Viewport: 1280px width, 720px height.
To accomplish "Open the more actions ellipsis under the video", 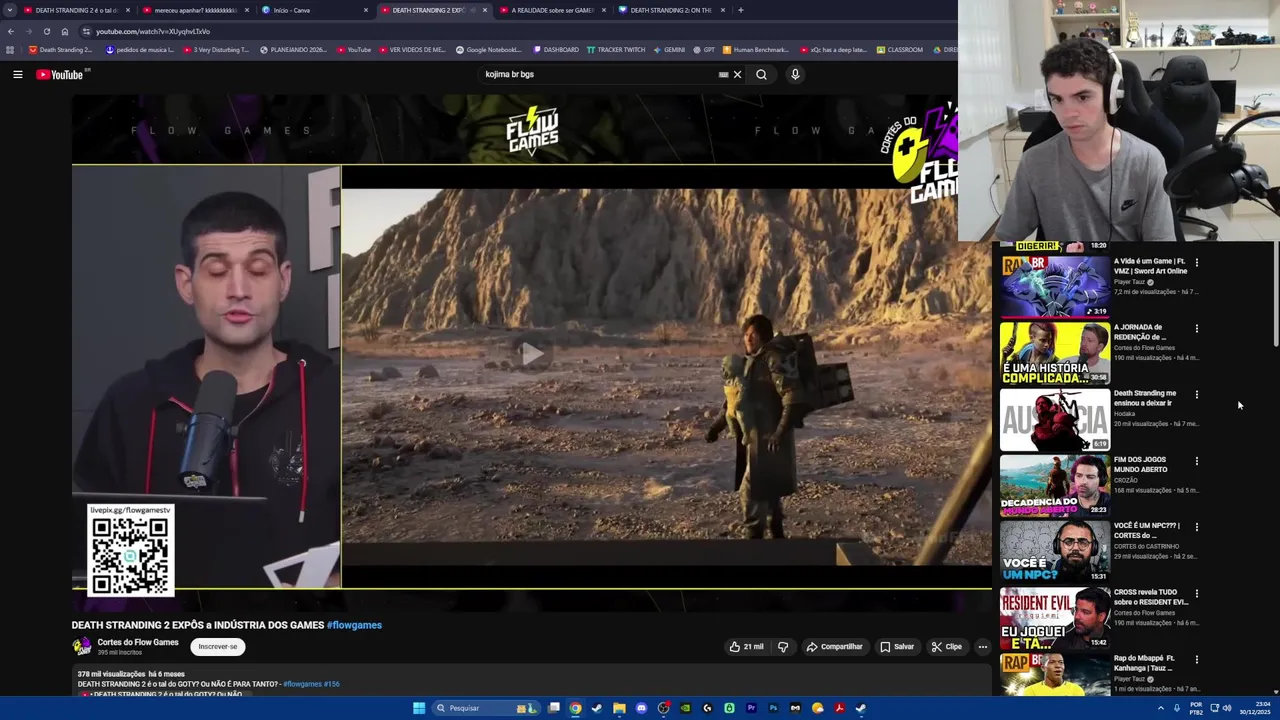I will pos(983,647).
